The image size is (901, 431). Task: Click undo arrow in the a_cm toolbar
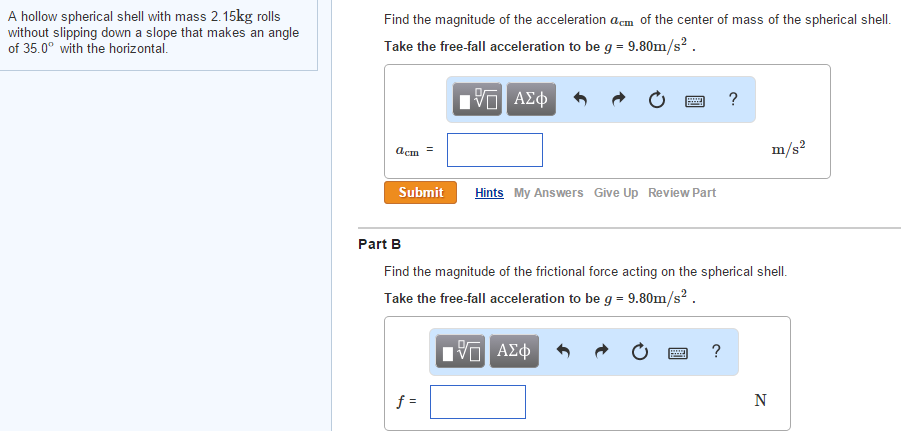pyautogui.click(x=580, y=99)
